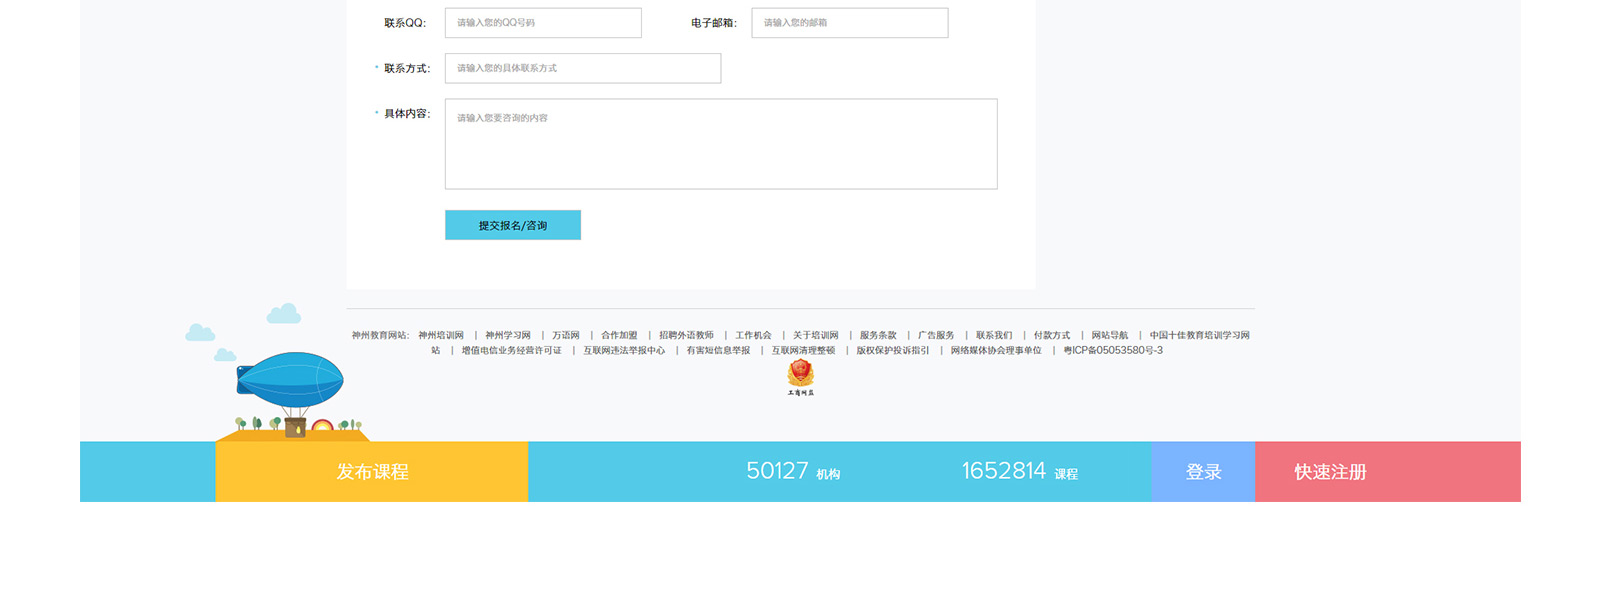Open the 互联网违法举报中心 link
This screenshot has height=612, width=1600.
click(x=624, y=351)
